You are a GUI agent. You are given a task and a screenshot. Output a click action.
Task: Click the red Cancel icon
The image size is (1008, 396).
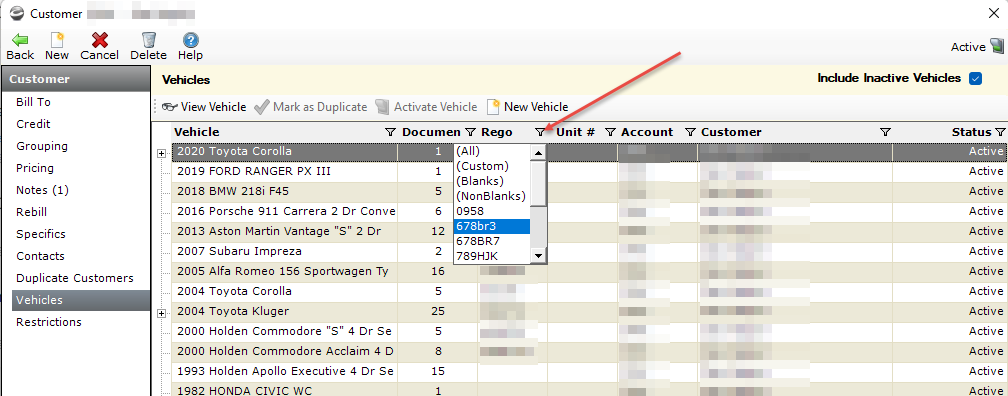(100, 39)
